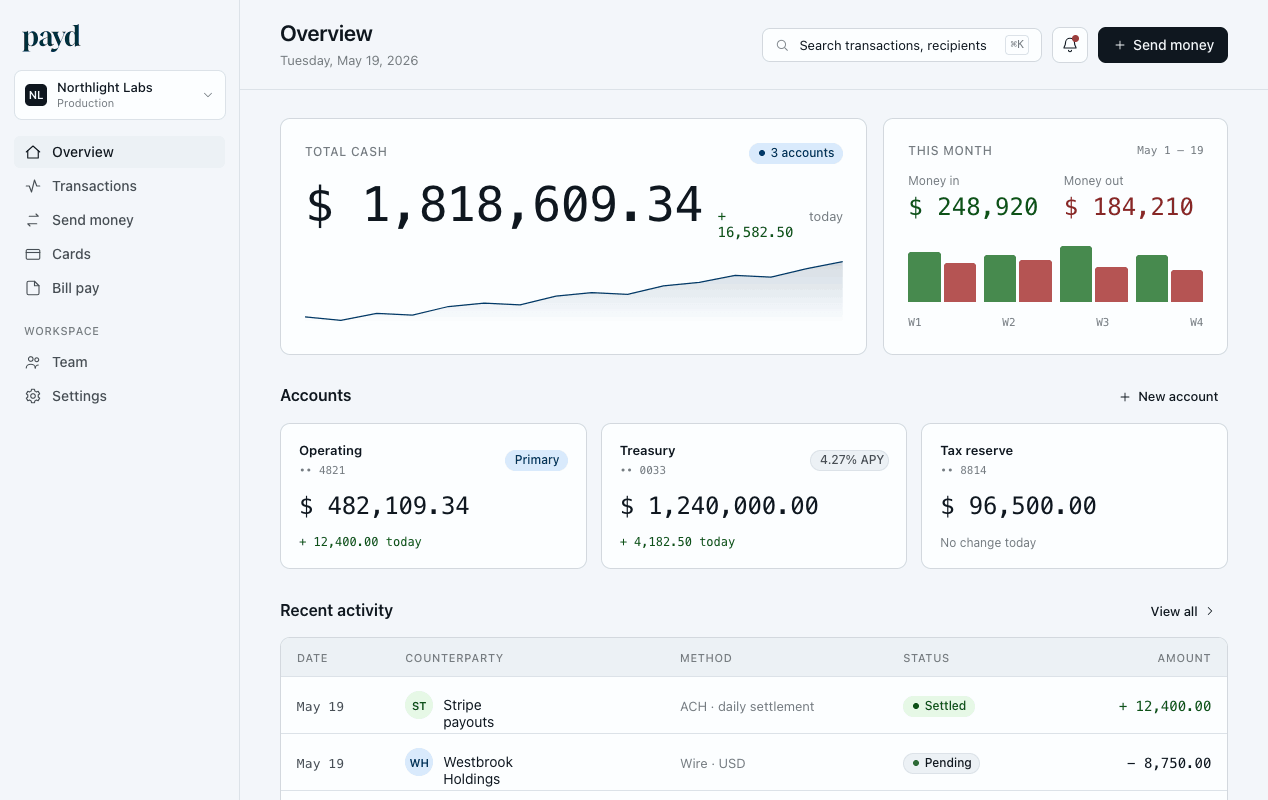This screenshot has height=800, width=1268.
Task: Click the Overview home icon
Action: [x=33, y=152]
